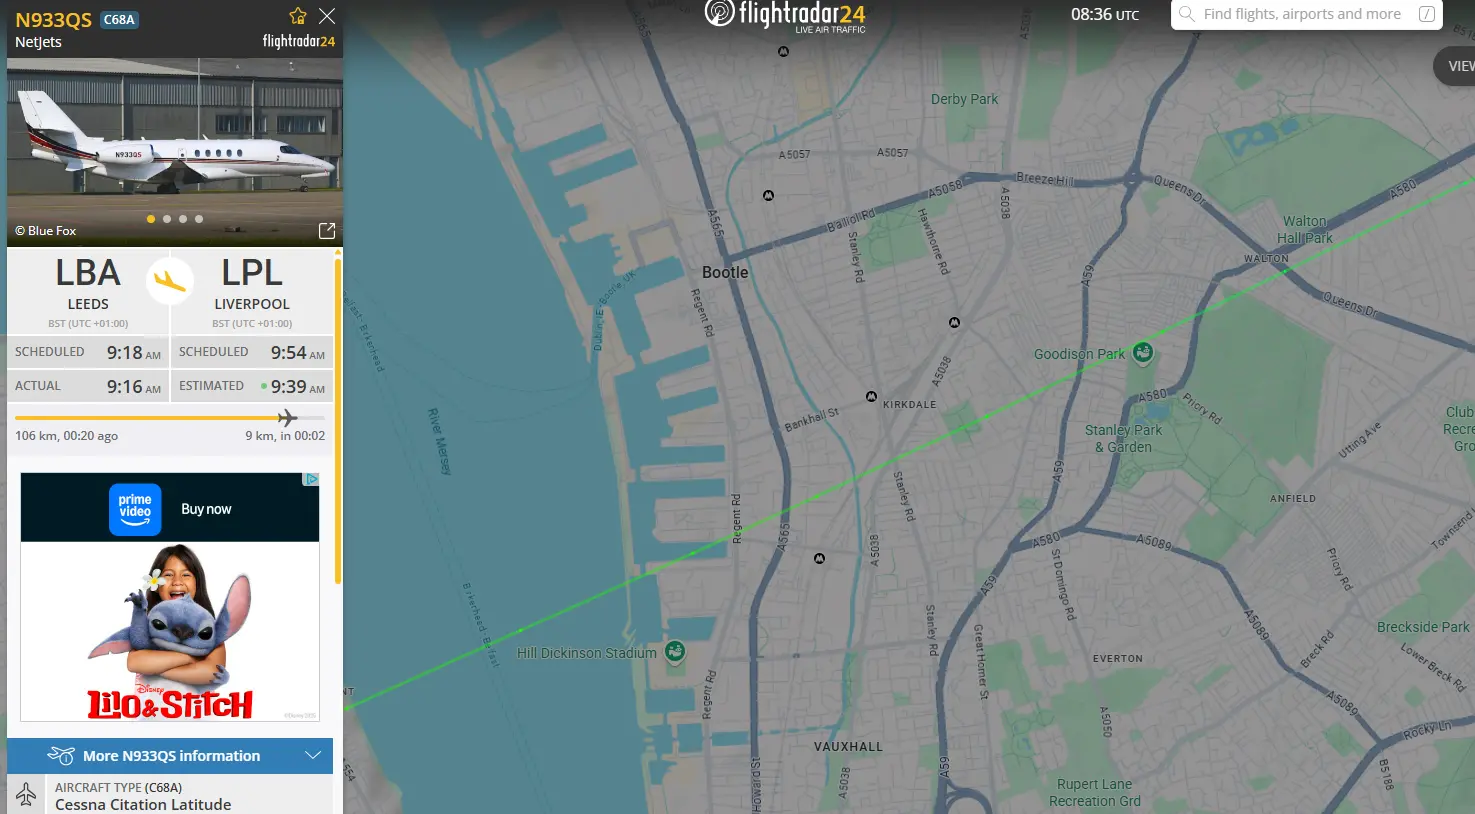Click the Goodison Park stadium map marker
The image size is (1475, 814).
pyautogui.click(x=1143, y=352)
